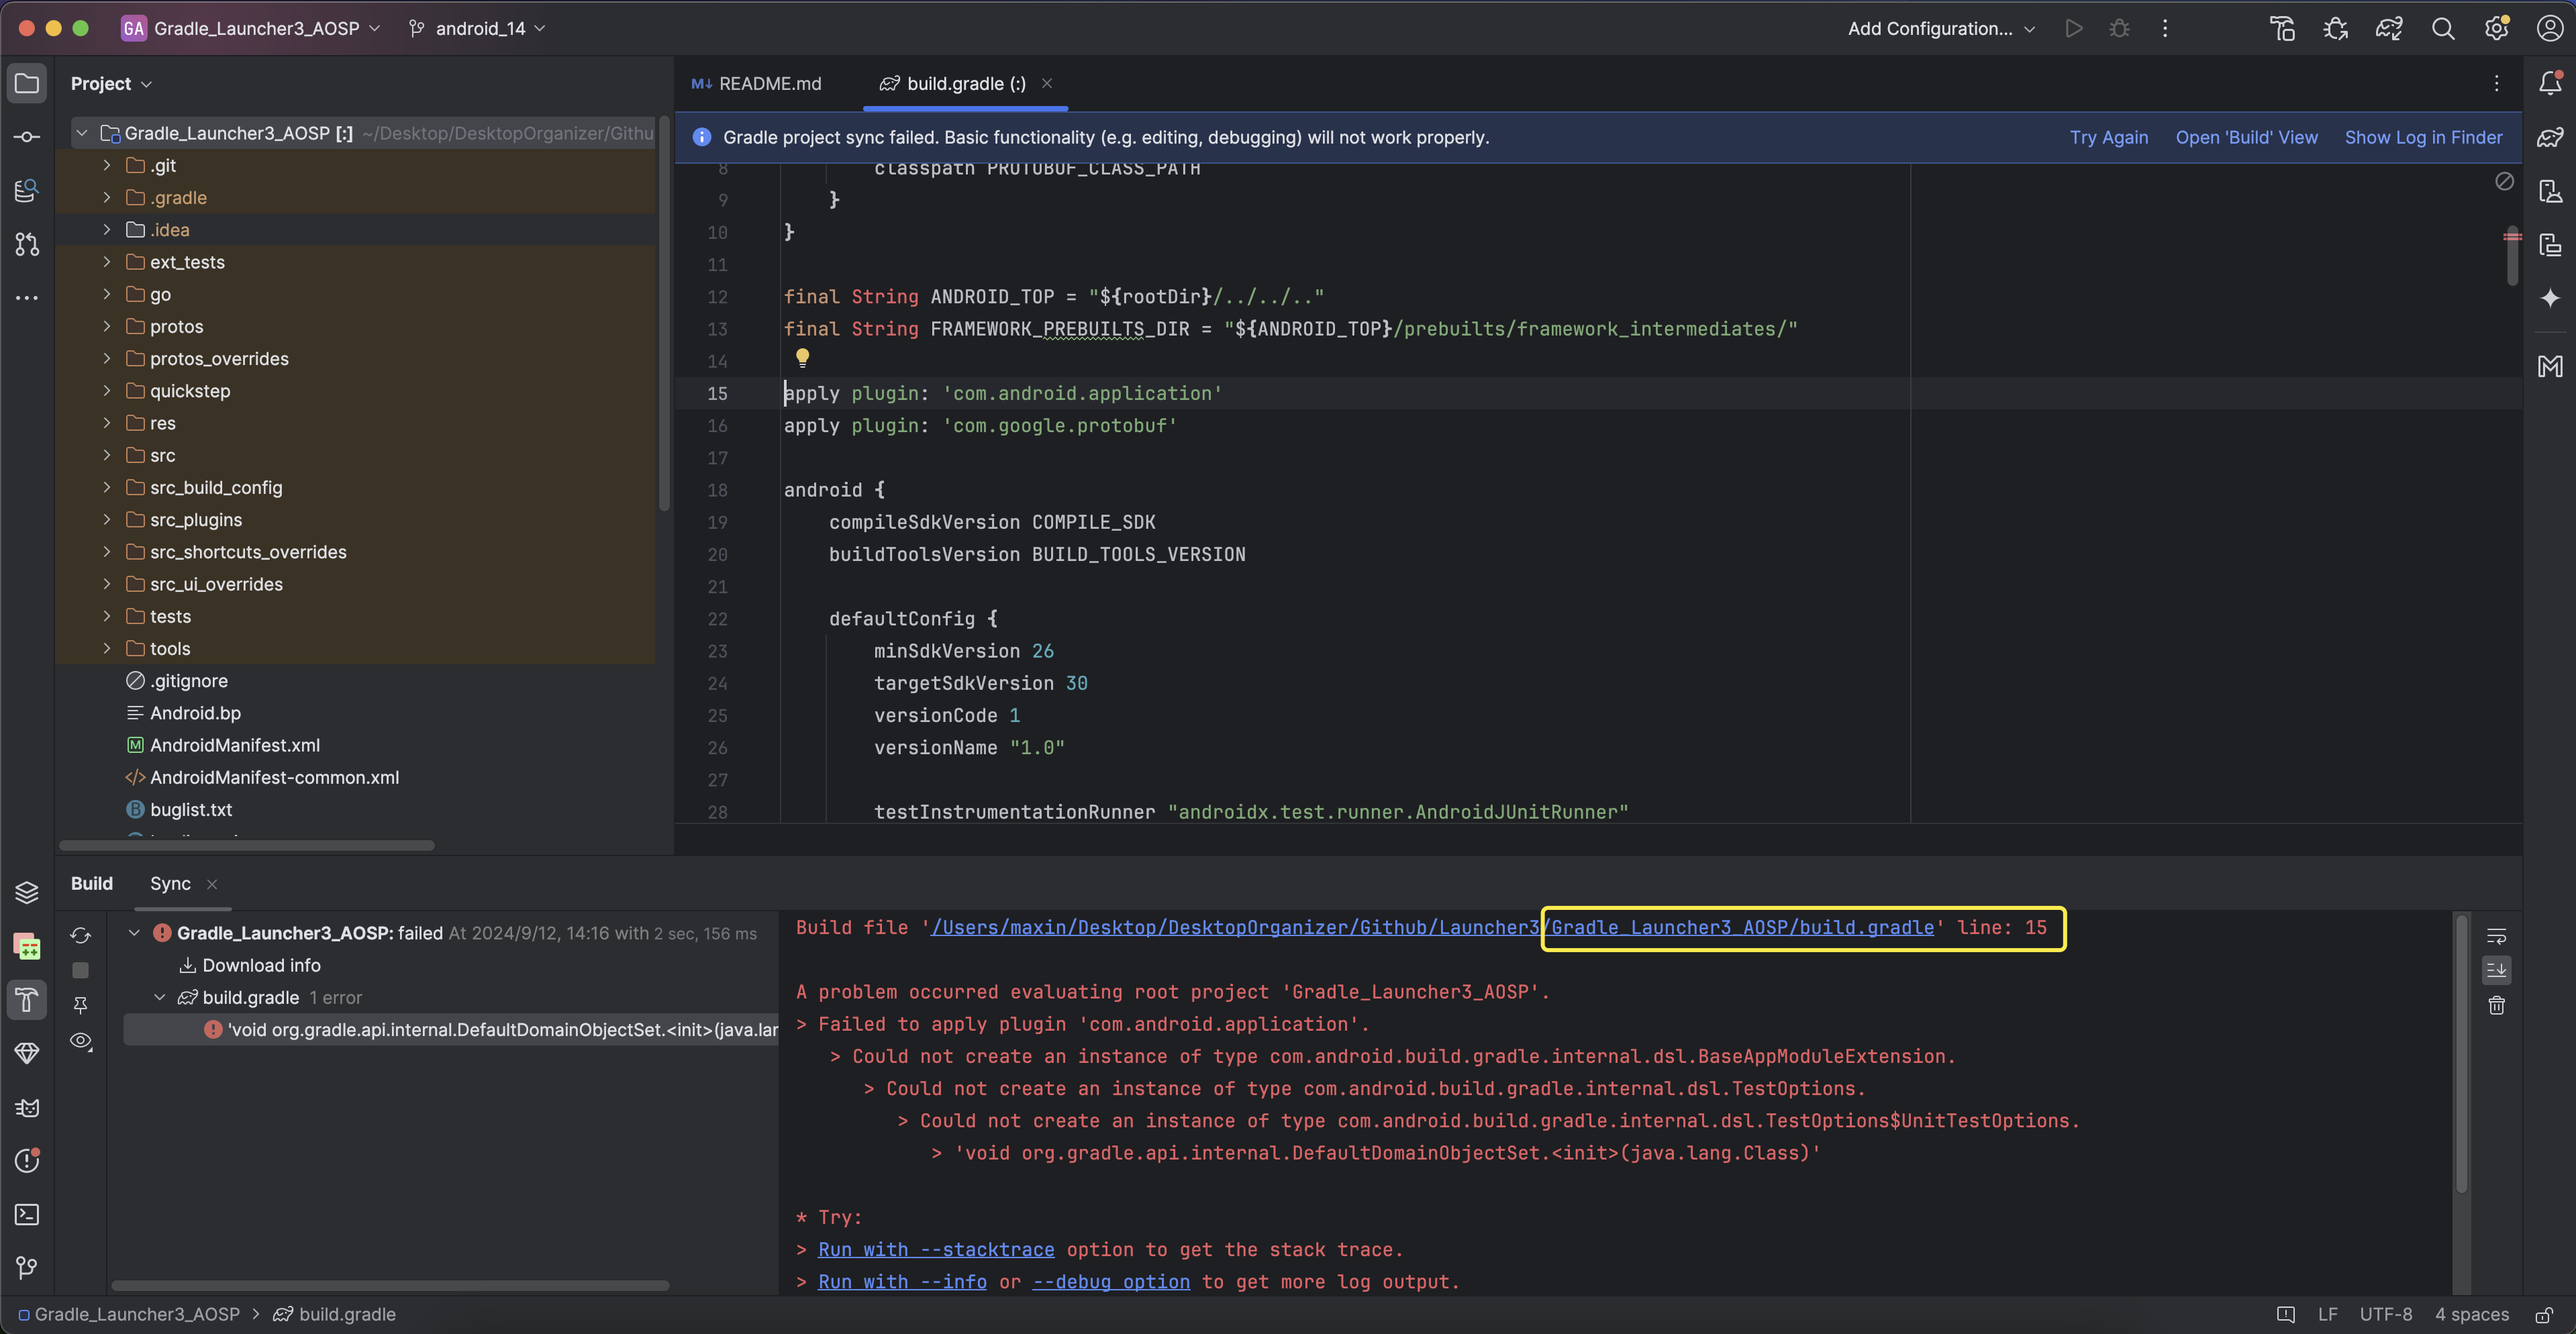Click the project tree horizontal scrollbar
The width and height of the screenshot is (2576, 1334).
247,846
